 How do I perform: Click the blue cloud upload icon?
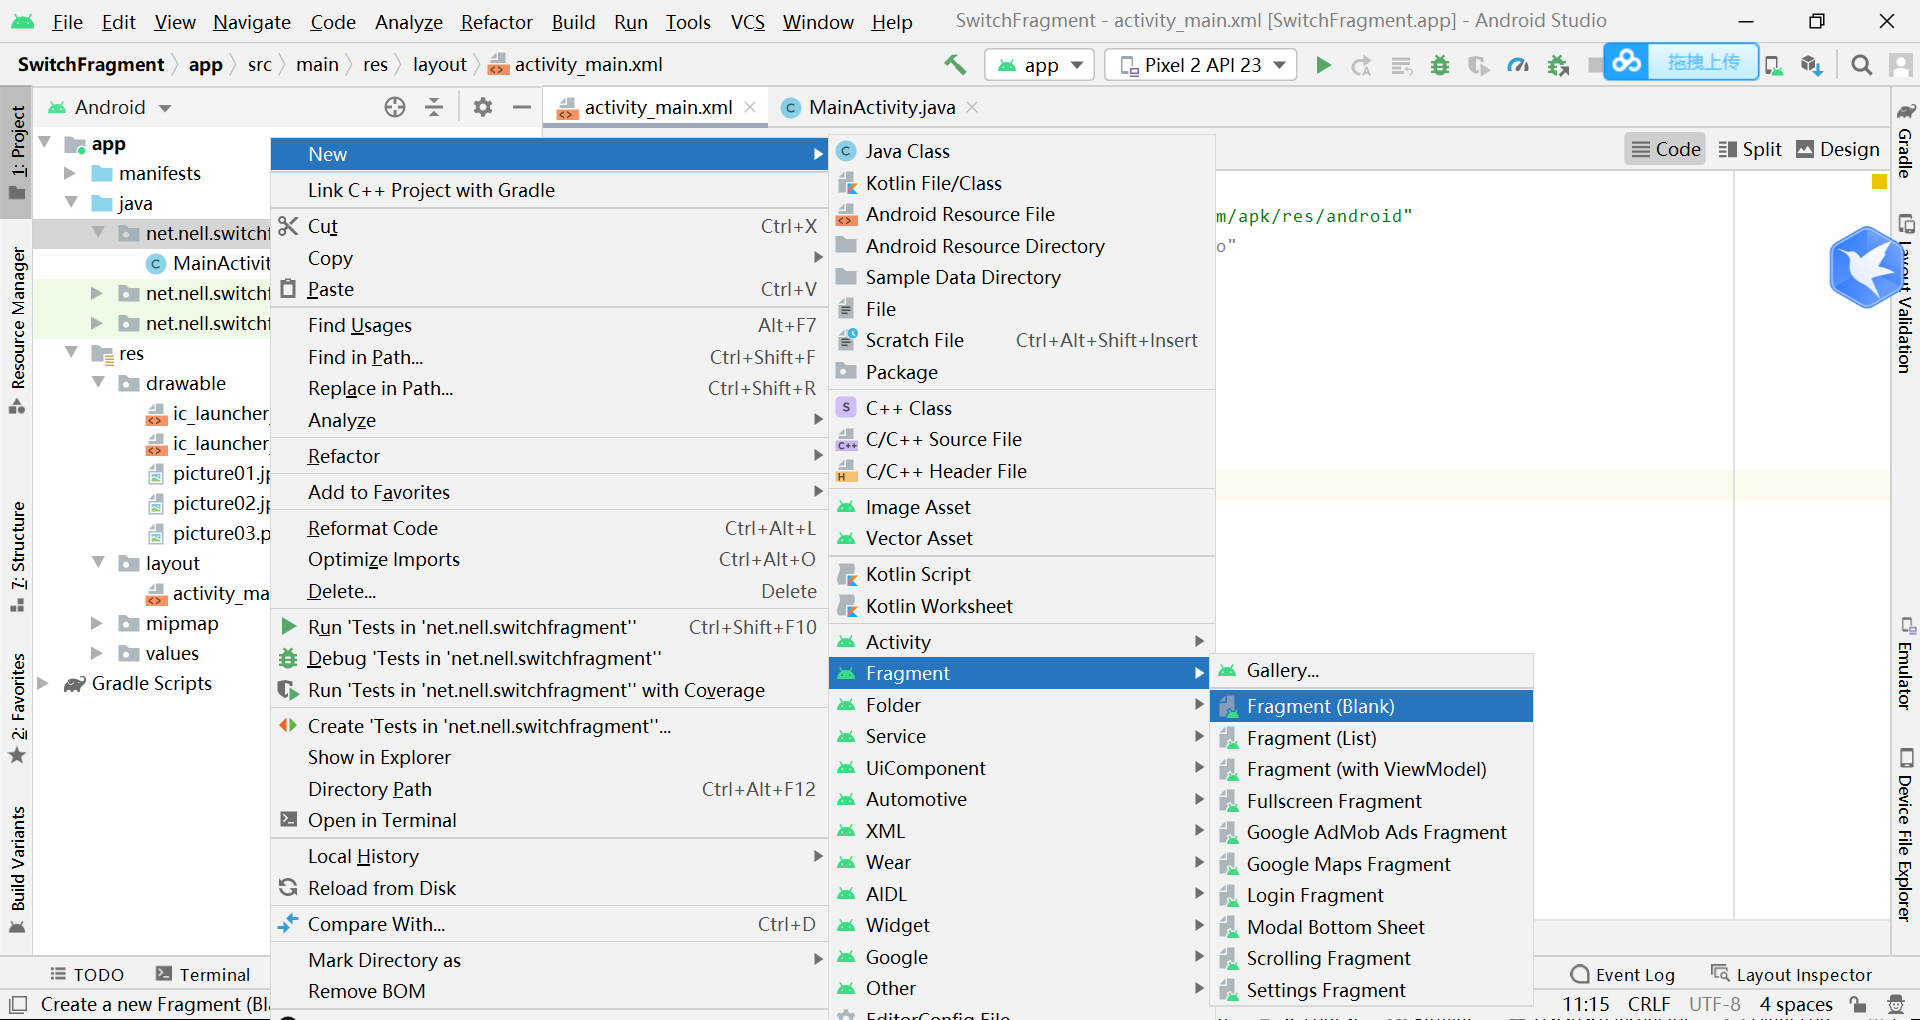point(1626,62)
